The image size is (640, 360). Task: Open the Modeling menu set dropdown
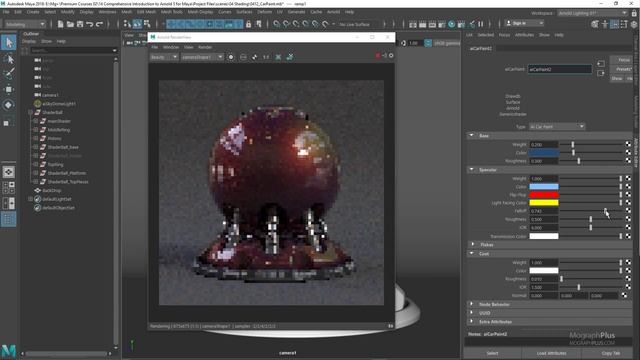pos(25,24)
